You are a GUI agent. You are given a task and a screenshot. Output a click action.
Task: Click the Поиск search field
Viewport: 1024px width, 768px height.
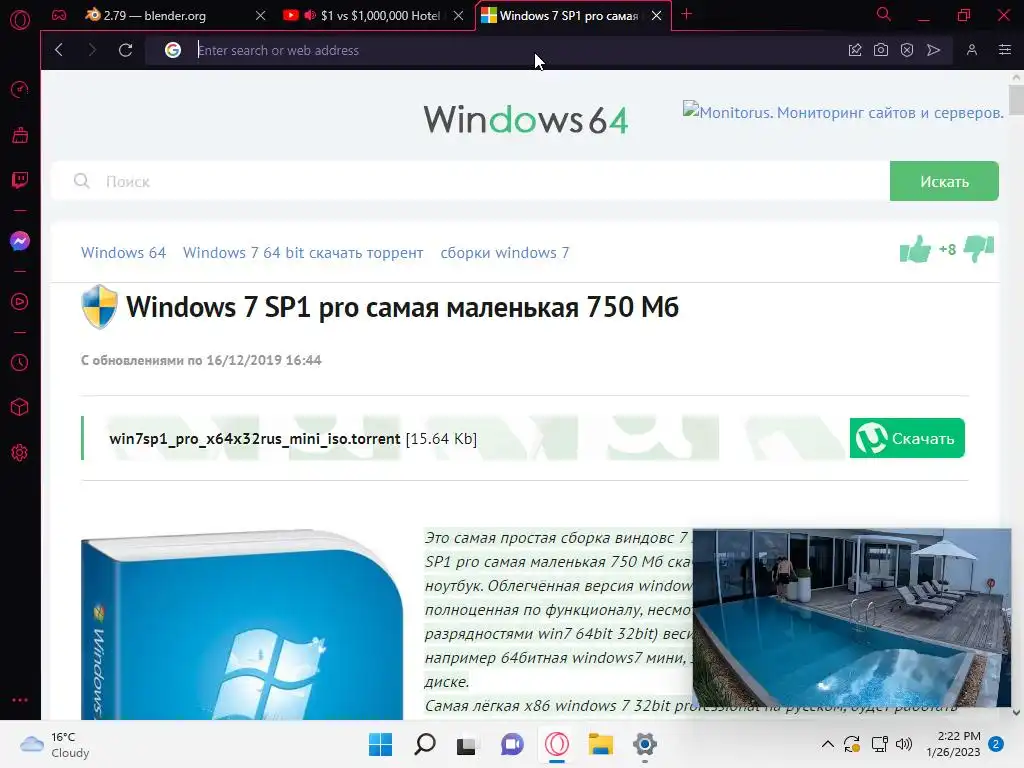470,181
